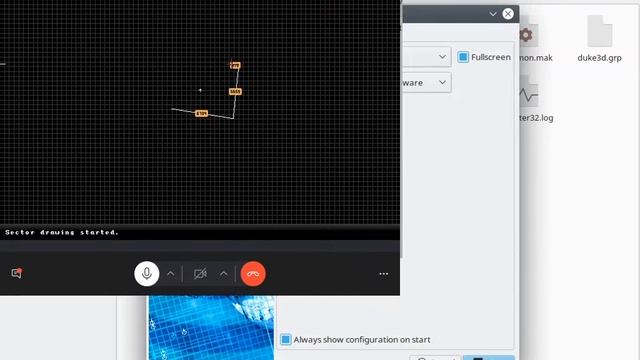Screen dimensions: 640x360
Task: Turn on the camera in the call bar
Action: point(200,273)
